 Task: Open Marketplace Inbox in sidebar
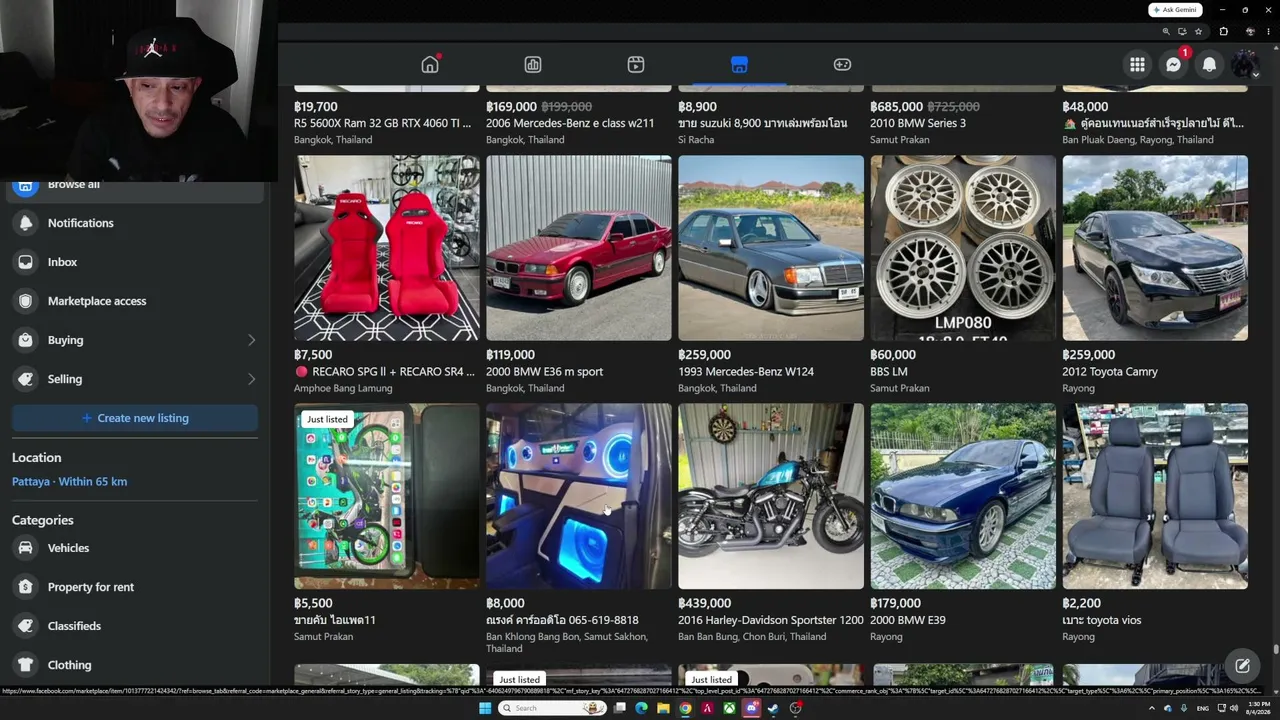click(135, 262)
